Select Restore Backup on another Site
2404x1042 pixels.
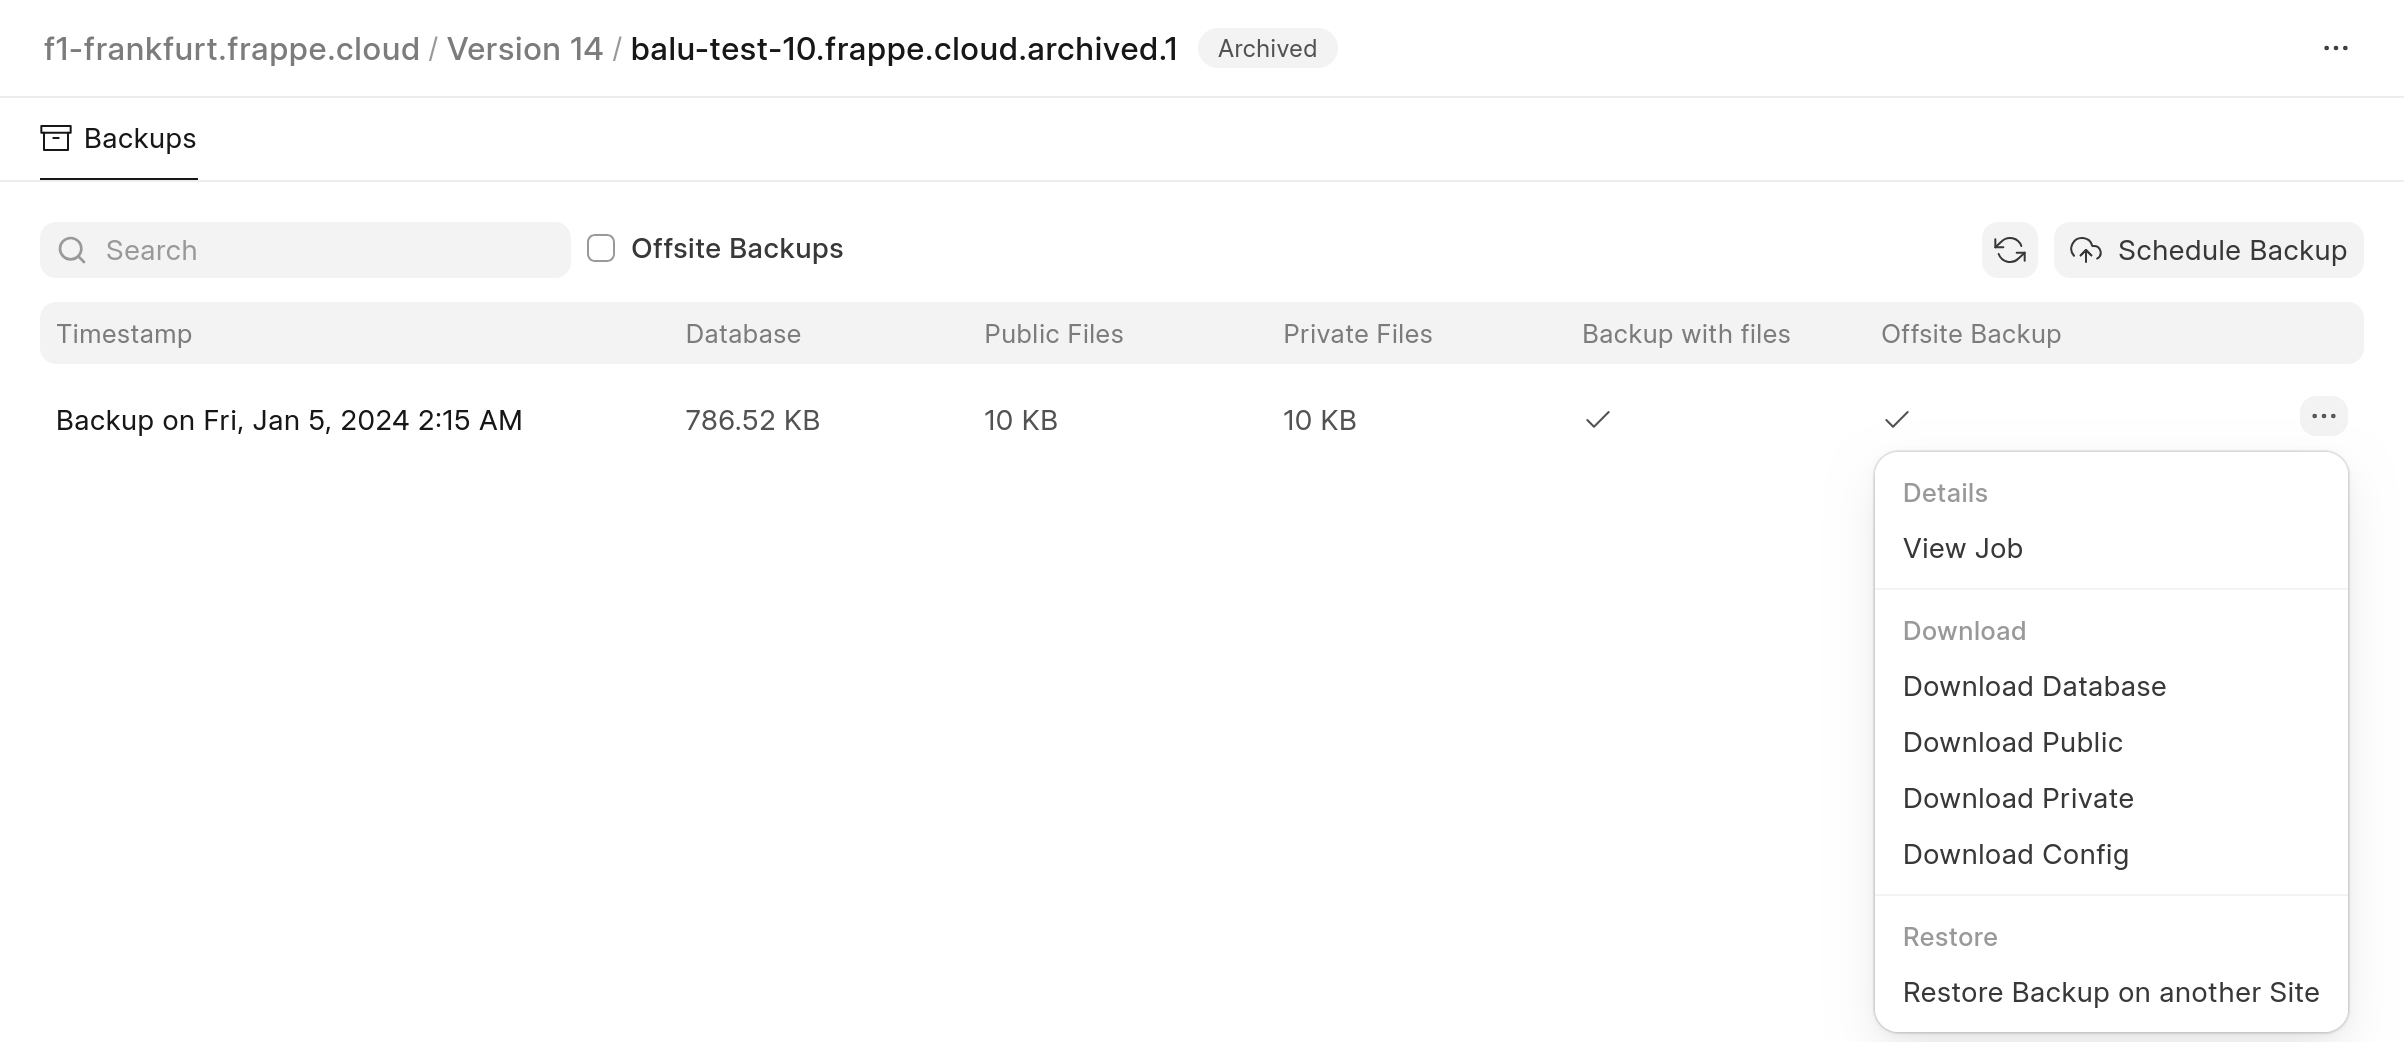[x=2110, y=993]
